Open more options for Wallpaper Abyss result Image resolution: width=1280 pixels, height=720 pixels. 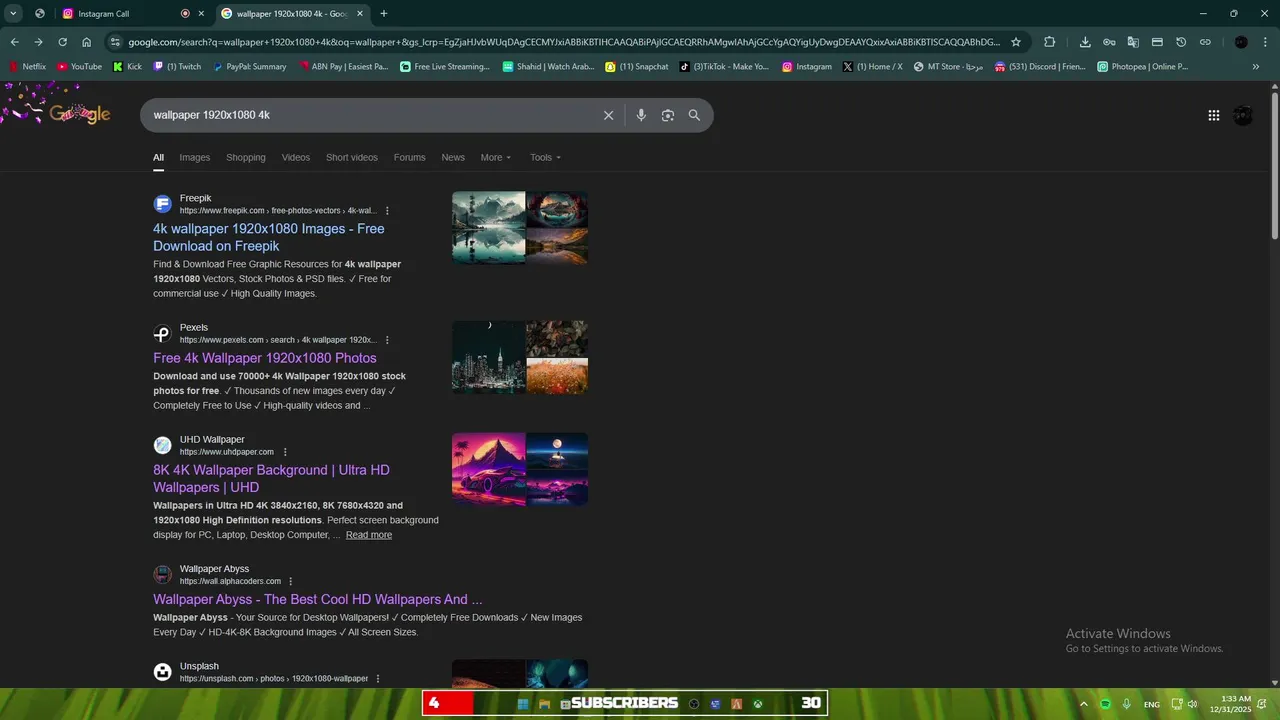tap(291, 581)
